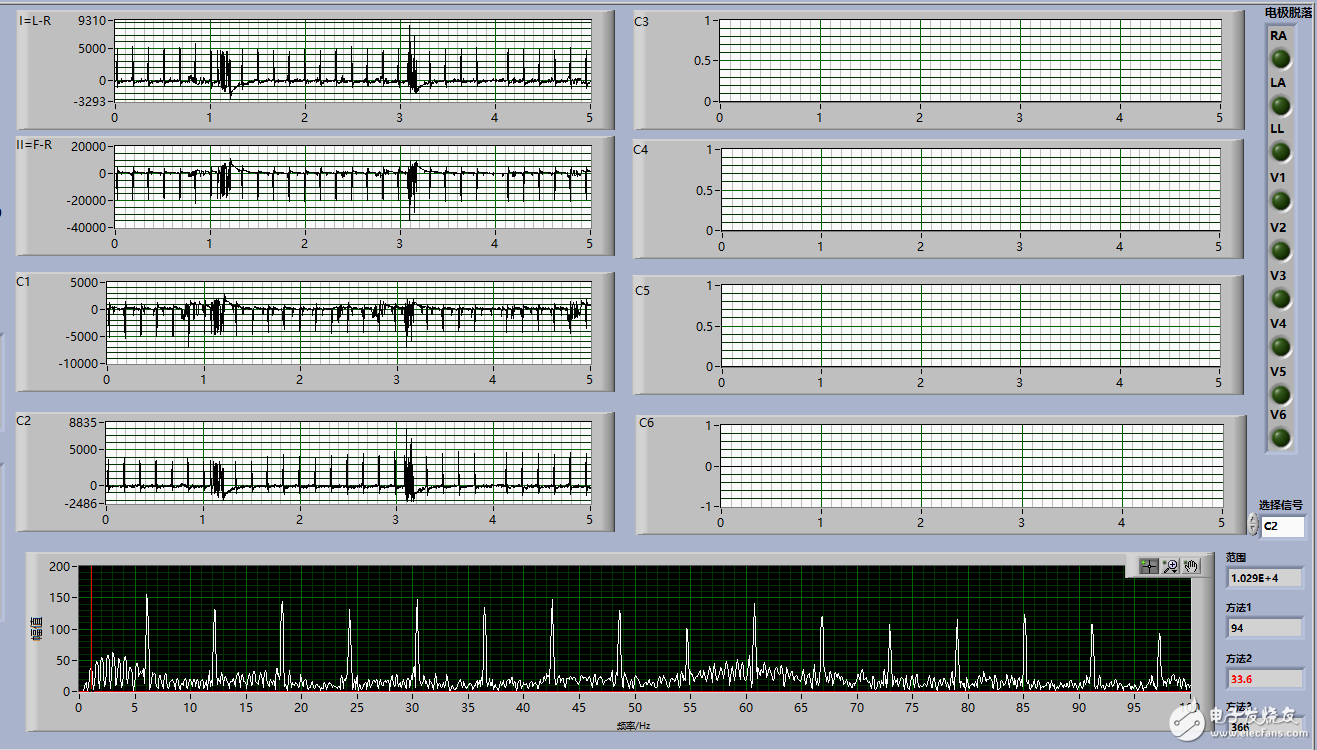This screenshot has height=750, width=1317.
Task: Click the 方法1 label
Action: (1239, 607)
